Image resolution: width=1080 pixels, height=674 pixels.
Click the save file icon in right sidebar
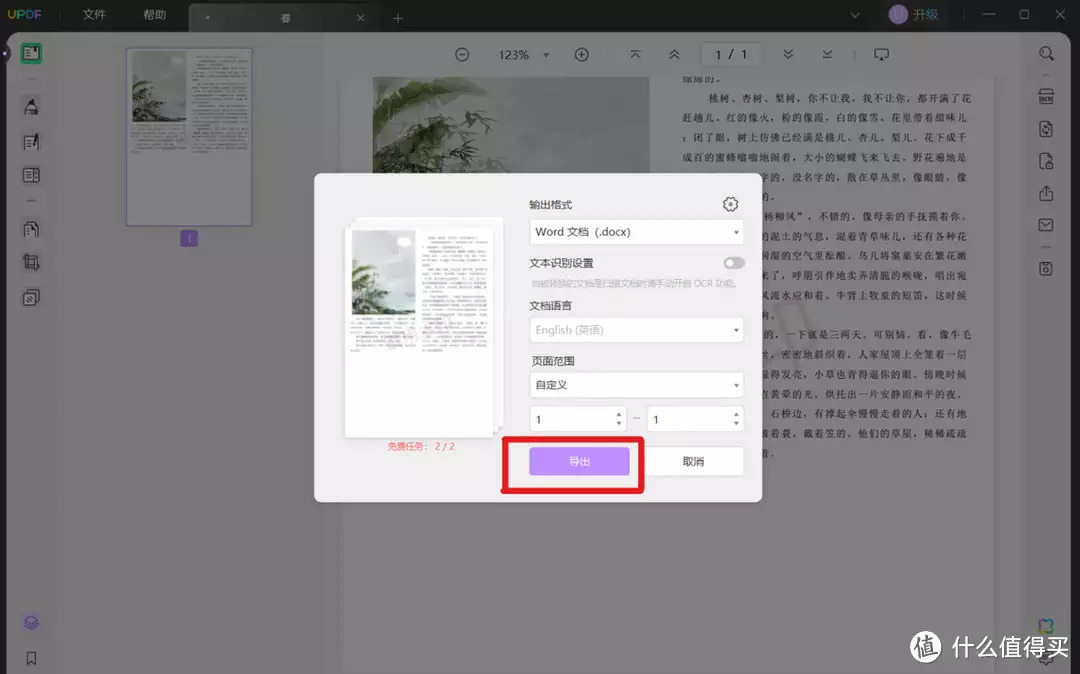[x=1046, y=268]
